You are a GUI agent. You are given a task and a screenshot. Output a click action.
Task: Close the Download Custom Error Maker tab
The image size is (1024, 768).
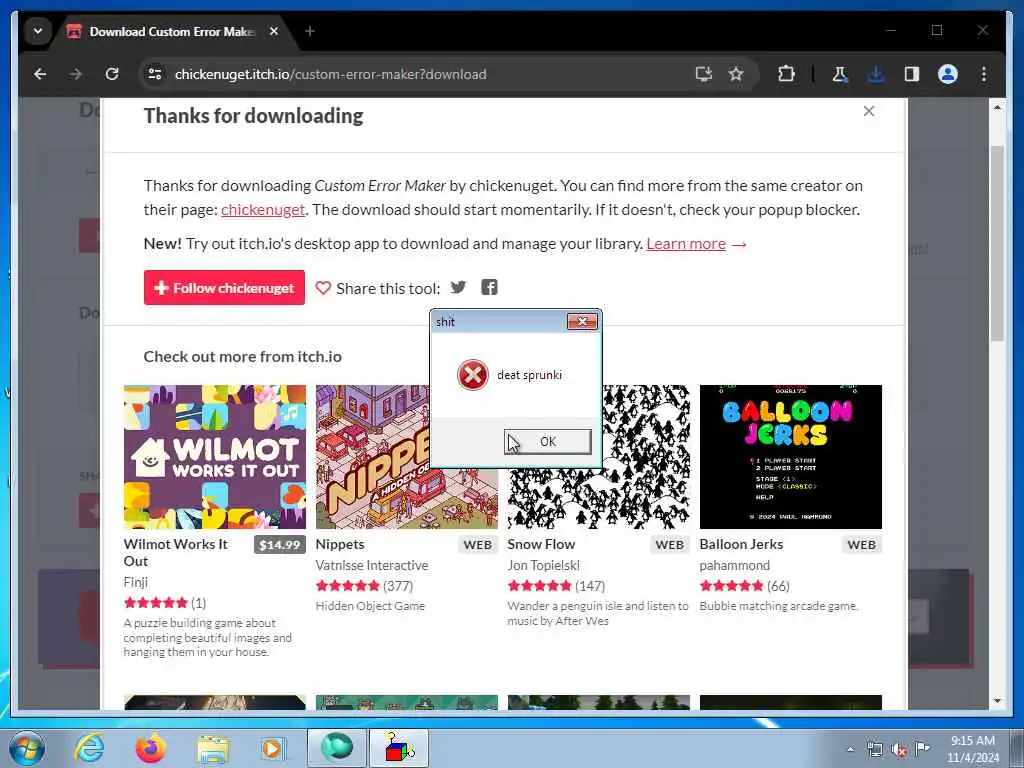pos(274,31)
